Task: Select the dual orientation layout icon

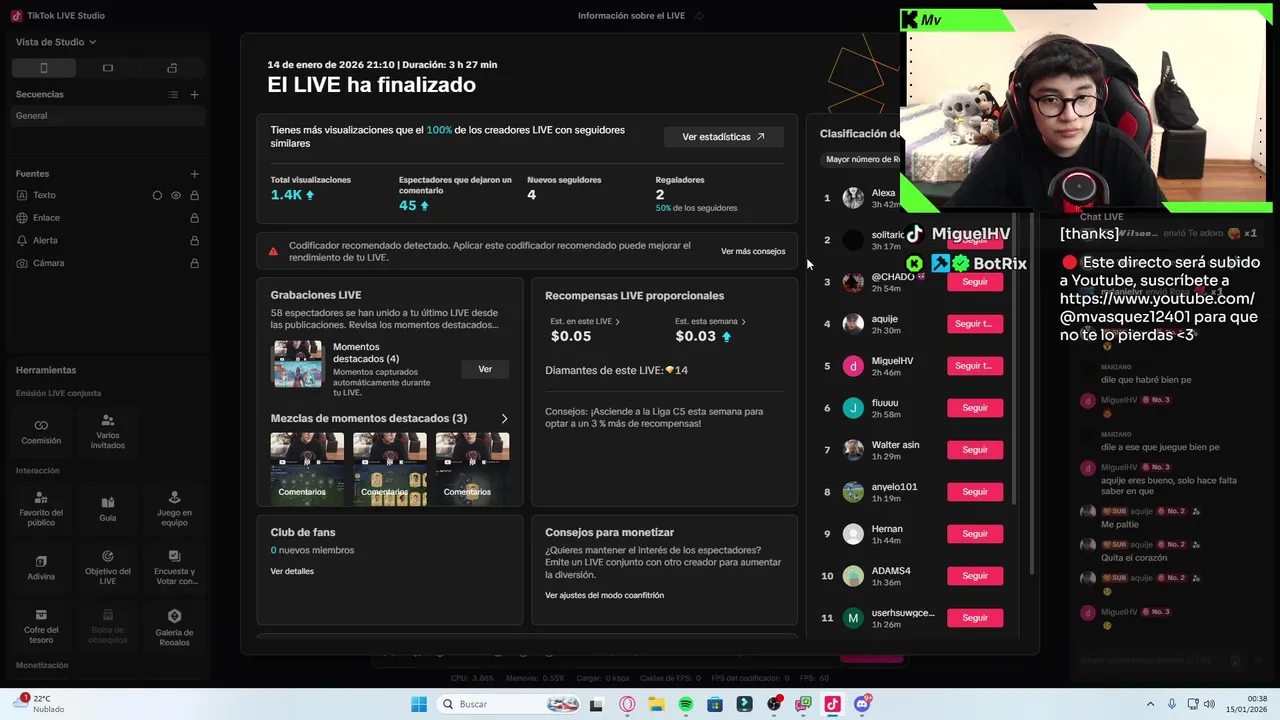Action: [x=172, y=68]
